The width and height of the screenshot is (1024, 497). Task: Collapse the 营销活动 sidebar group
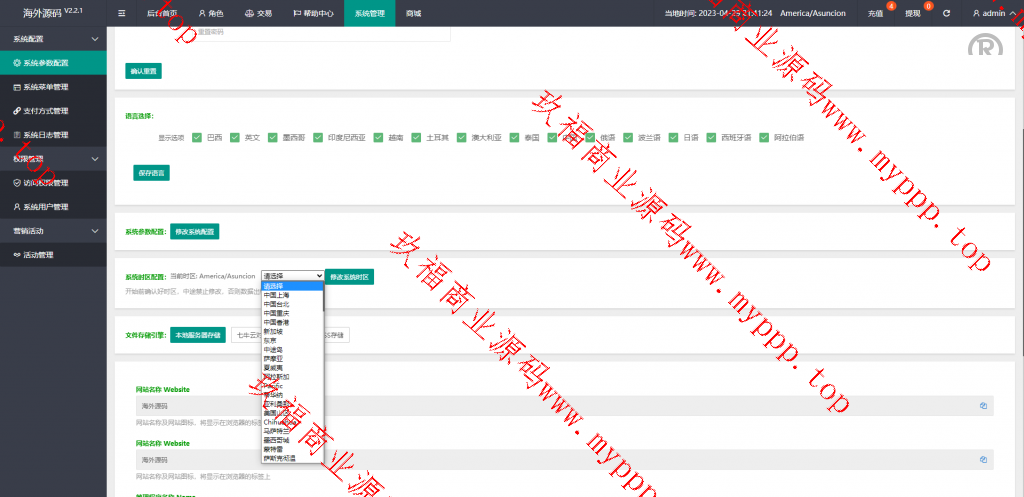(95, 231)
